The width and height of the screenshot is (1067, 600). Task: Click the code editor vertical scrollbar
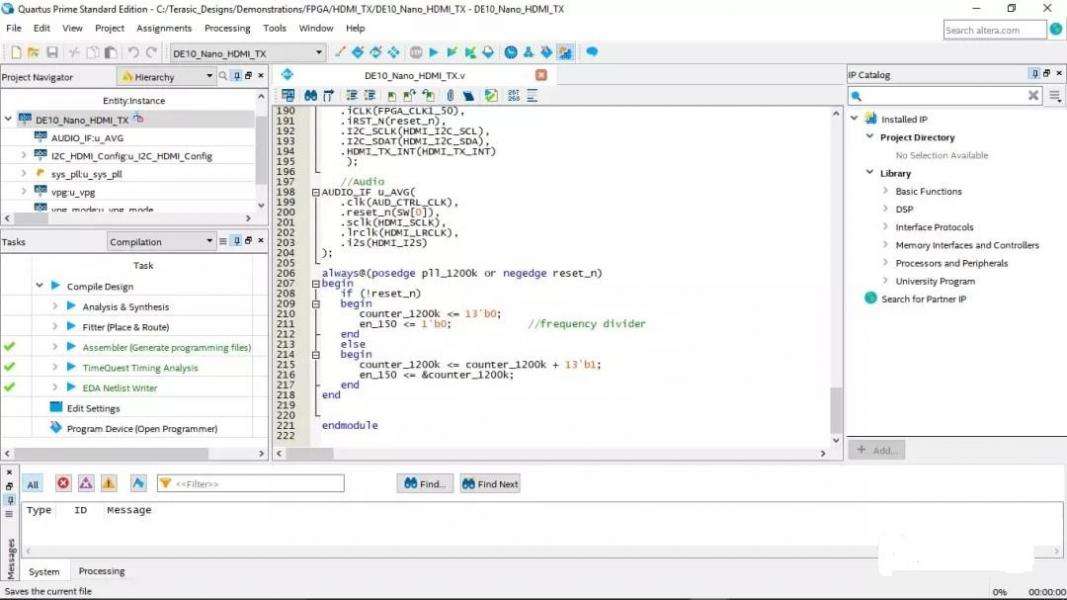point(836,408)
